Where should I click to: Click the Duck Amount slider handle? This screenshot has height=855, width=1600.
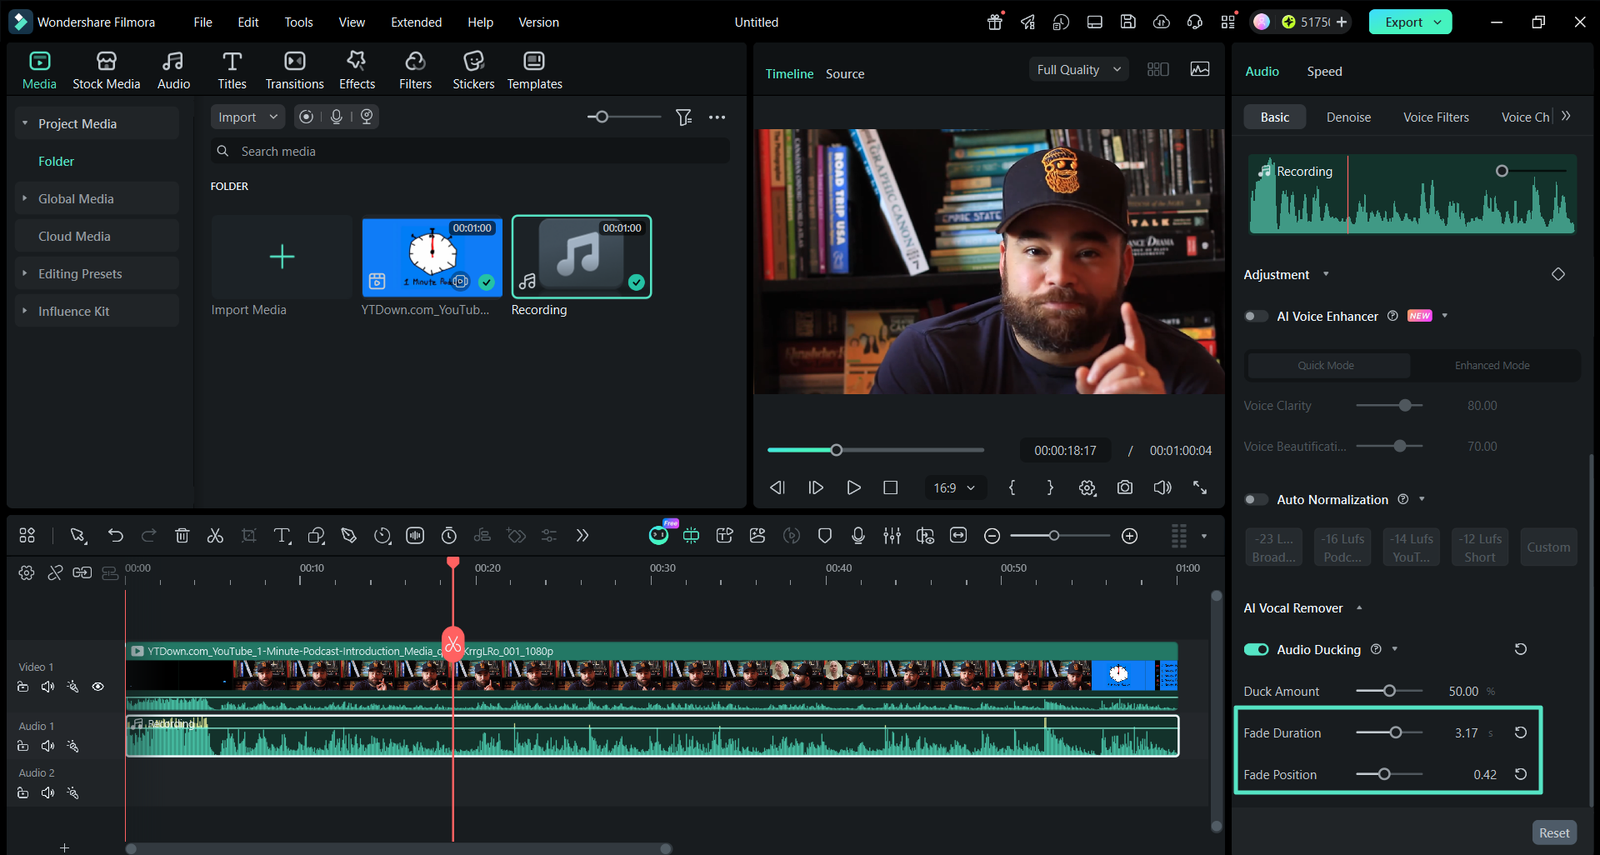(1389, 691)
